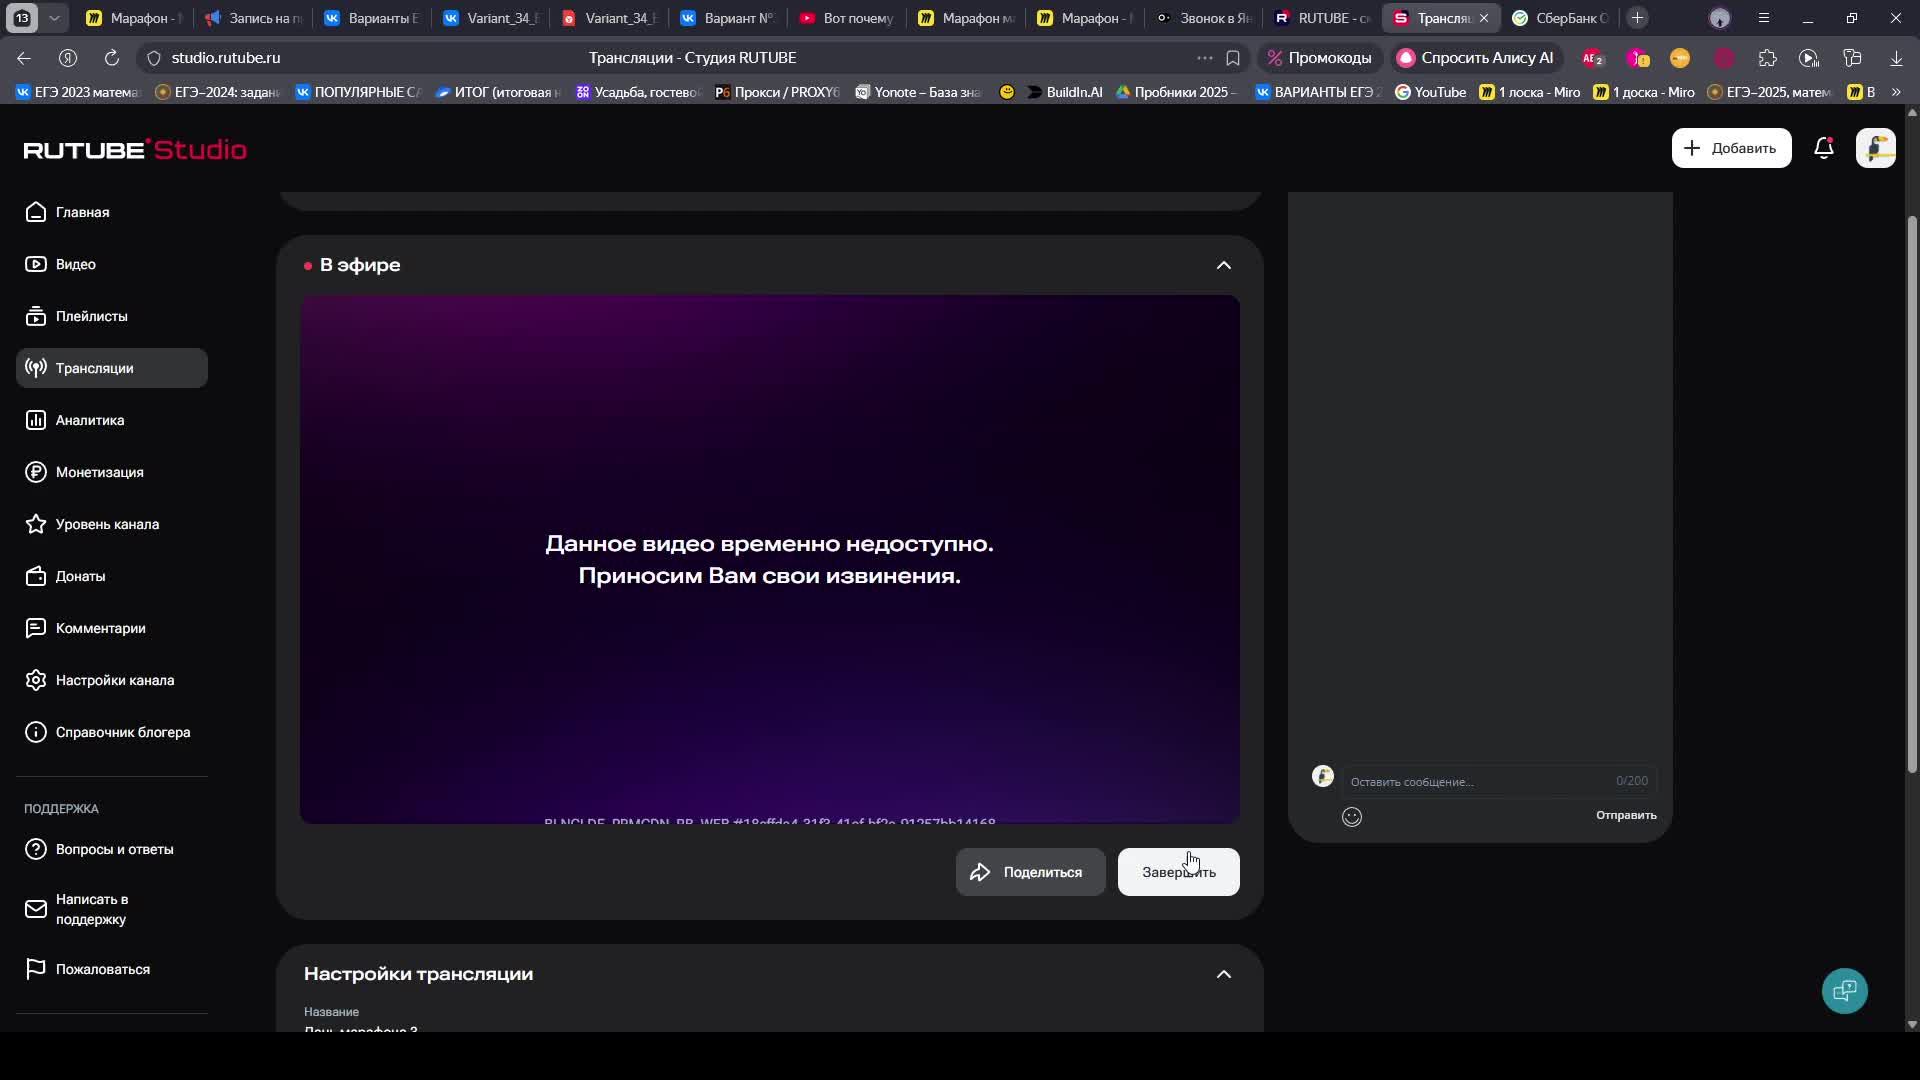Switch to the Вот почему YouTube tab
Screen dimensions: 1920x1080
point(848,18)
